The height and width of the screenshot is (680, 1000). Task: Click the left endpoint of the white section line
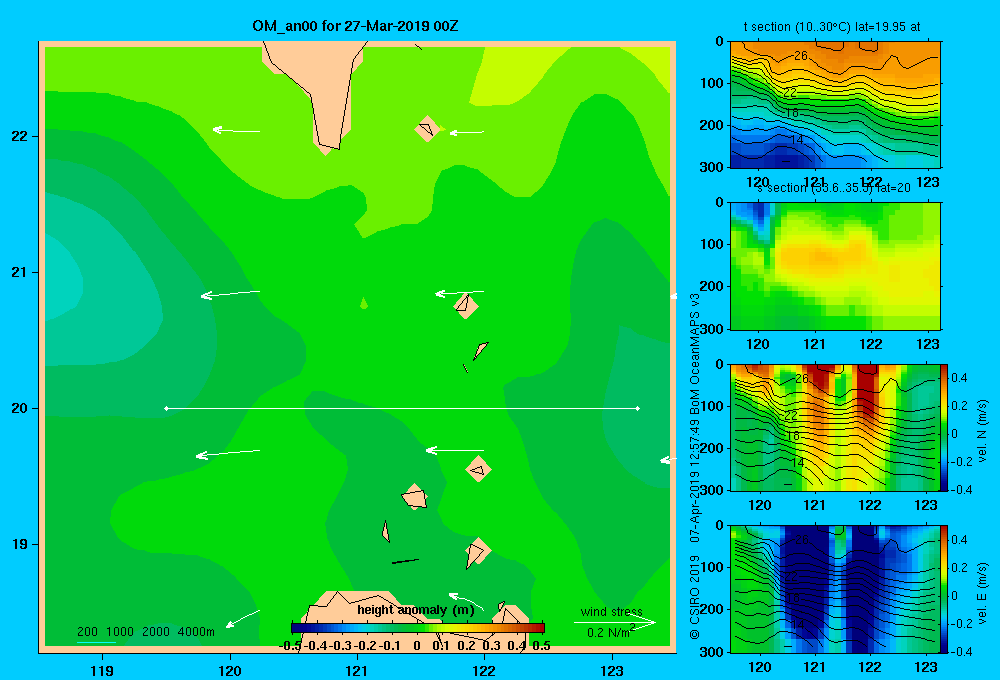click(166, 408)
